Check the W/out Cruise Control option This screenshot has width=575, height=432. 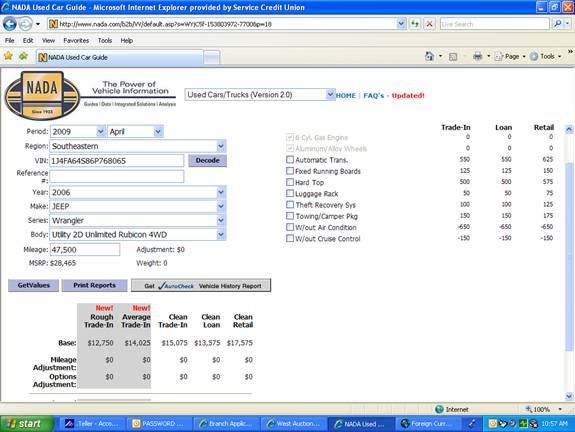pyautogui.click(x=290, y=238)
